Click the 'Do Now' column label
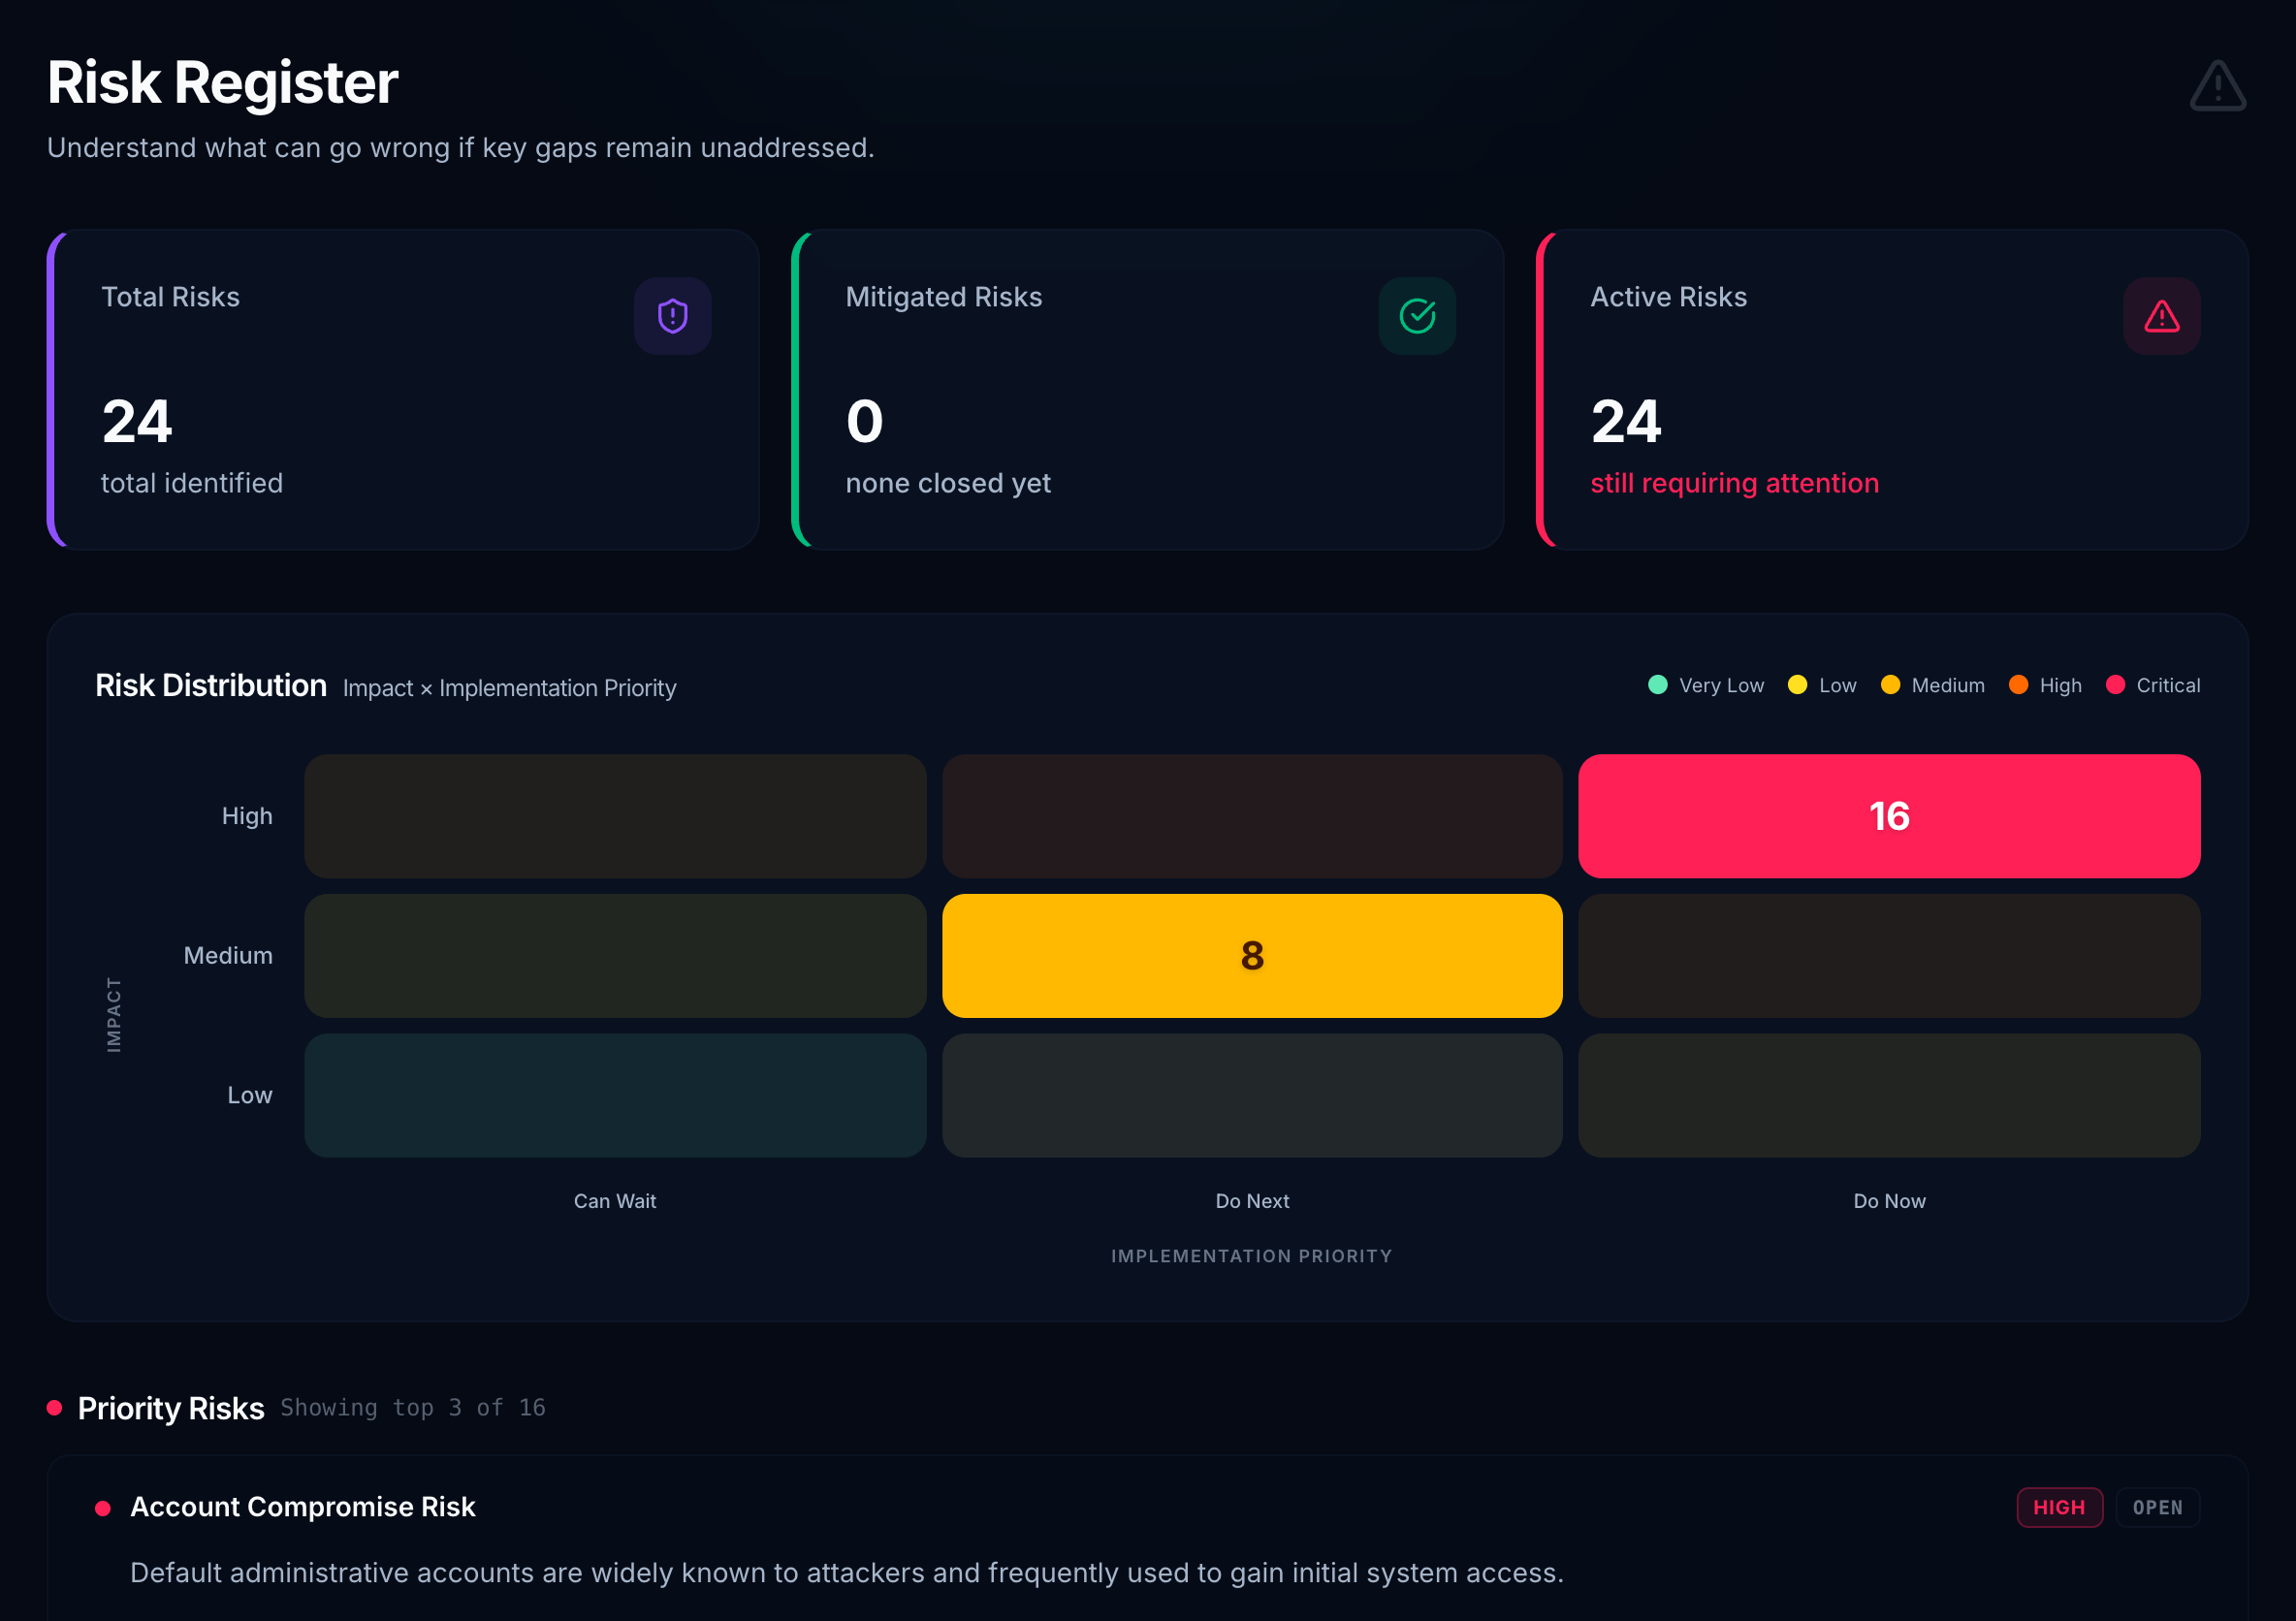 [1889, 1201]
